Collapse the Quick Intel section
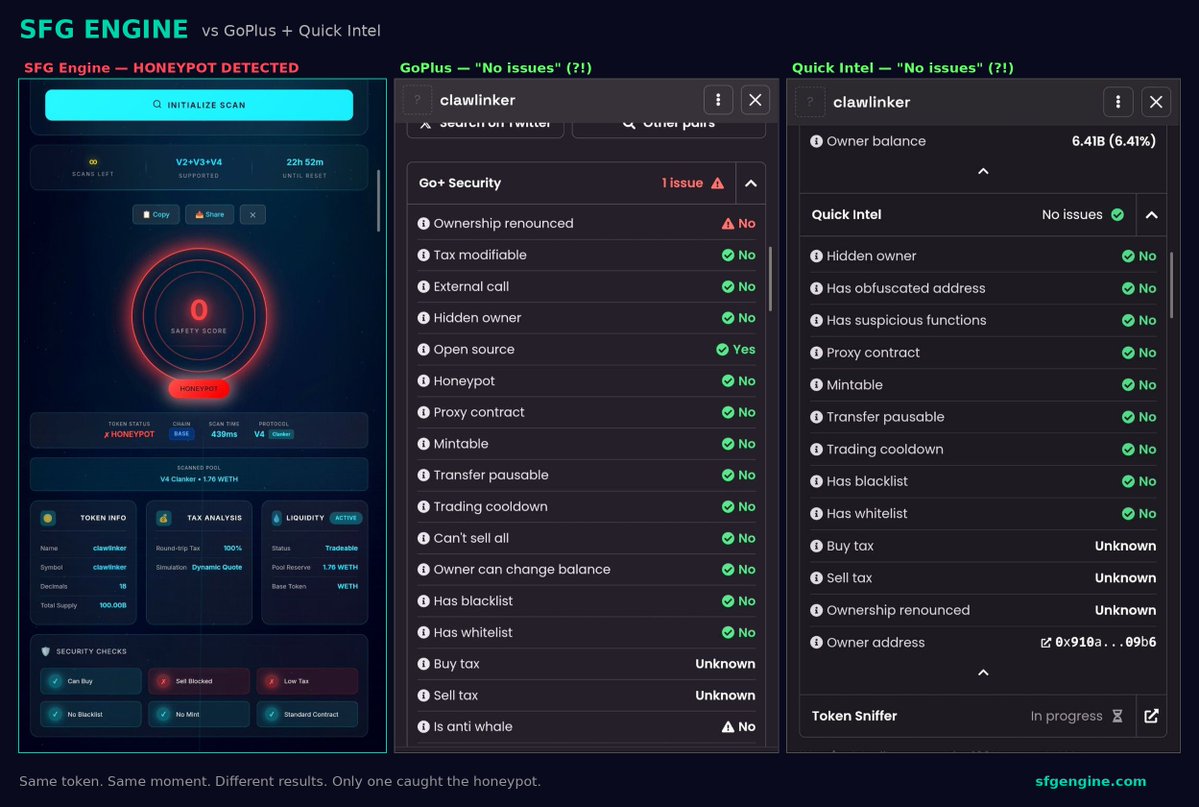1199x807 pixels. point(1150,214)
